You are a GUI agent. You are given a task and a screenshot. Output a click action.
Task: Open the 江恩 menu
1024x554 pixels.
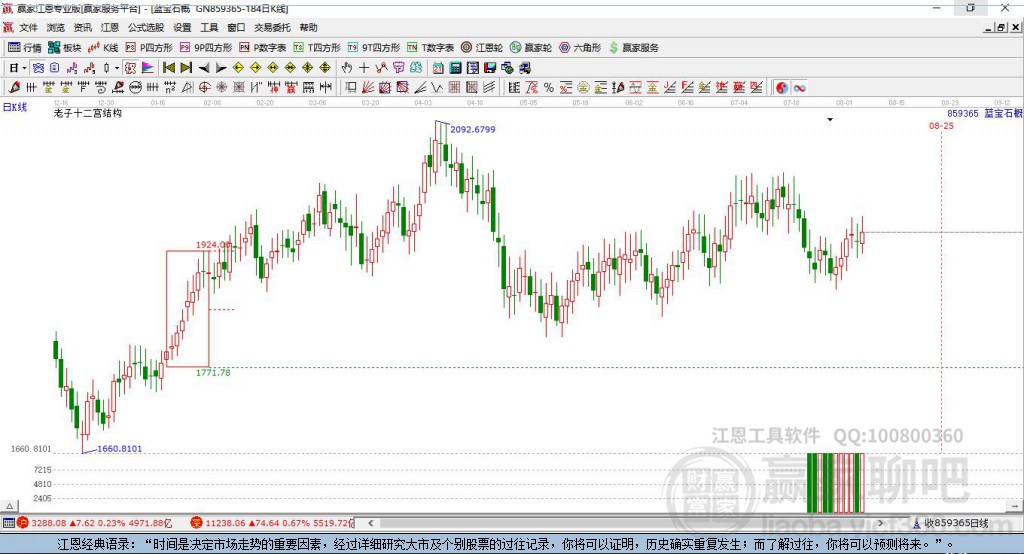(x=110, y=27)
